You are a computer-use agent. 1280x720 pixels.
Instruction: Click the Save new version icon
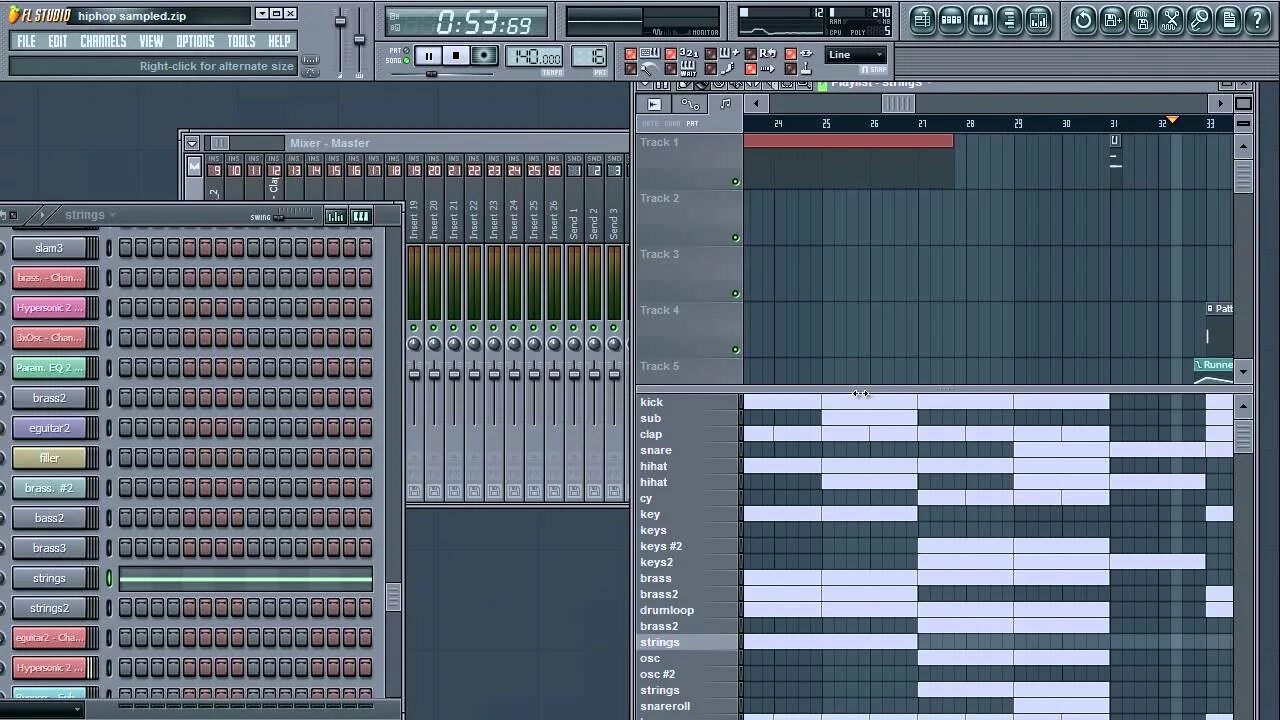coord(1112,19)
